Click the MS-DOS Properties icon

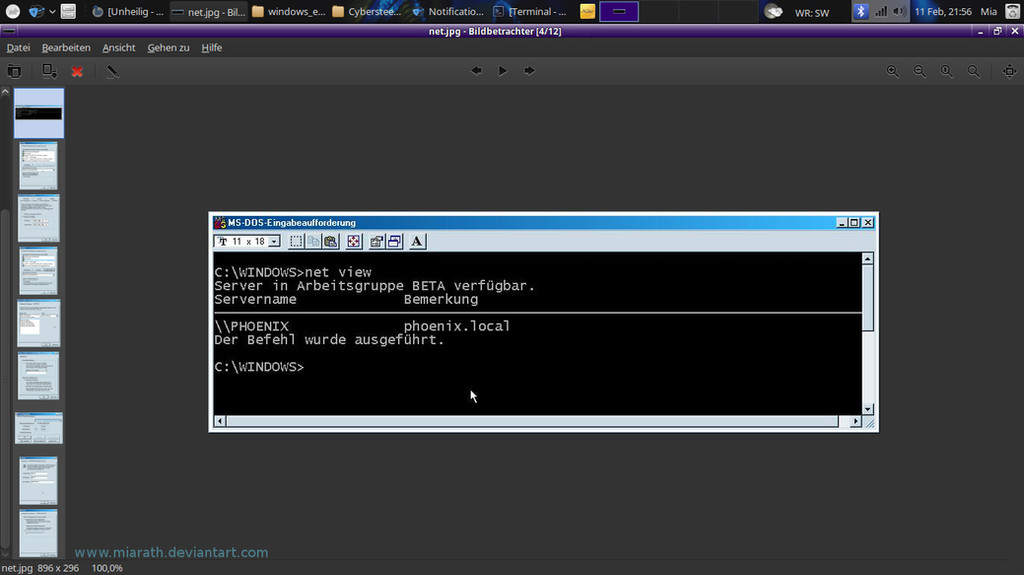click(376, 242)
